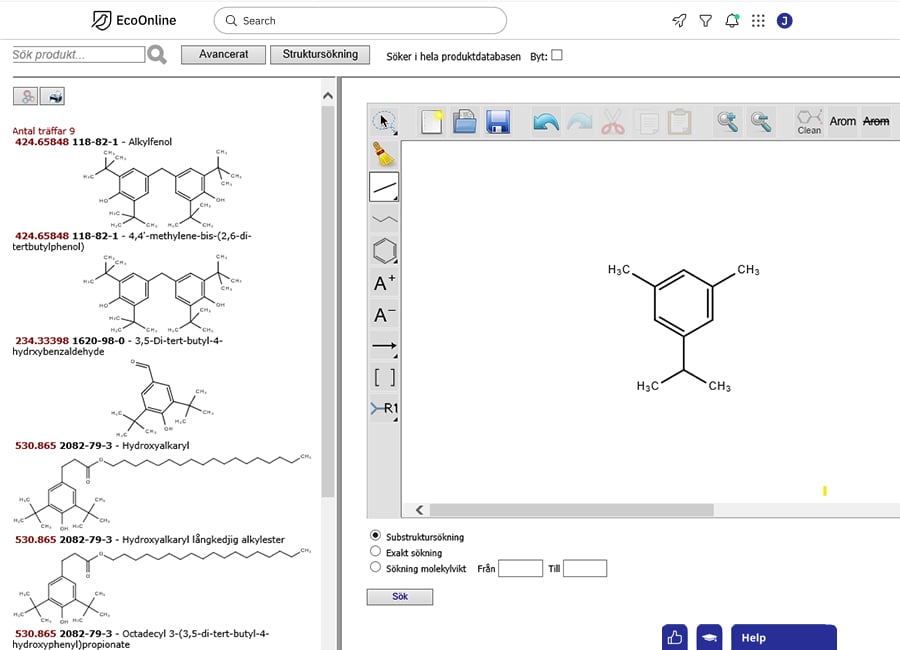The image size is (900, 650).
Task: Select Exakt sökning radio button
Action: [376, 552]
